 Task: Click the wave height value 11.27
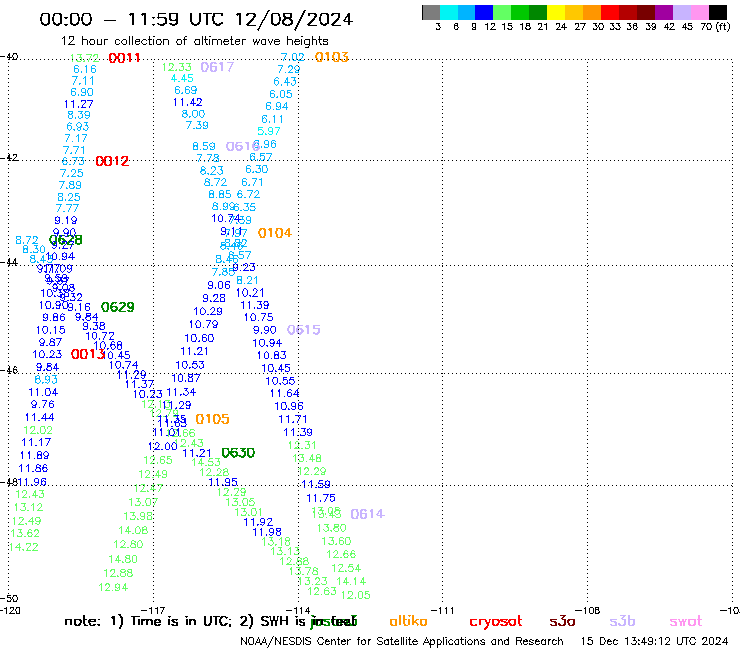78,104
